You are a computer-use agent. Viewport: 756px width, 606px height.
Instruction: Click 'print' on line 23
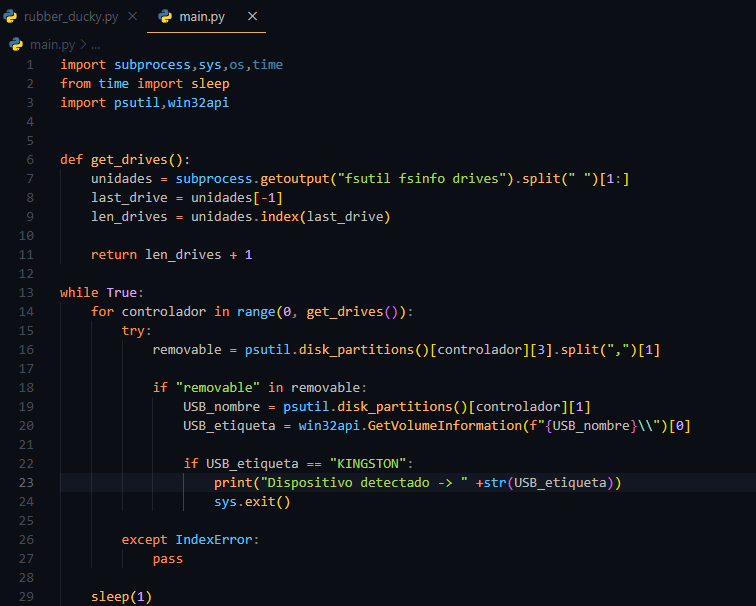[233, 483]
